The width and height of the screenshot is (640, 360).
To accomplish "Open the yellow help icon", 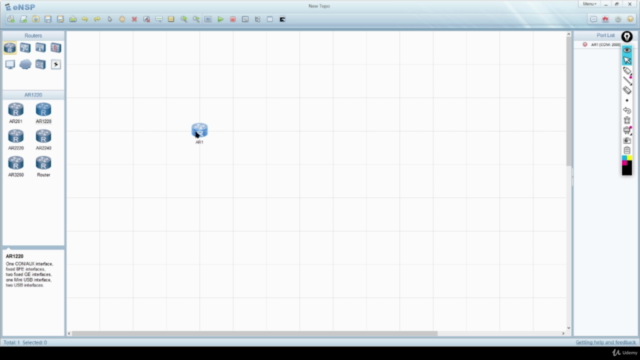I will [x=630, y=19].
